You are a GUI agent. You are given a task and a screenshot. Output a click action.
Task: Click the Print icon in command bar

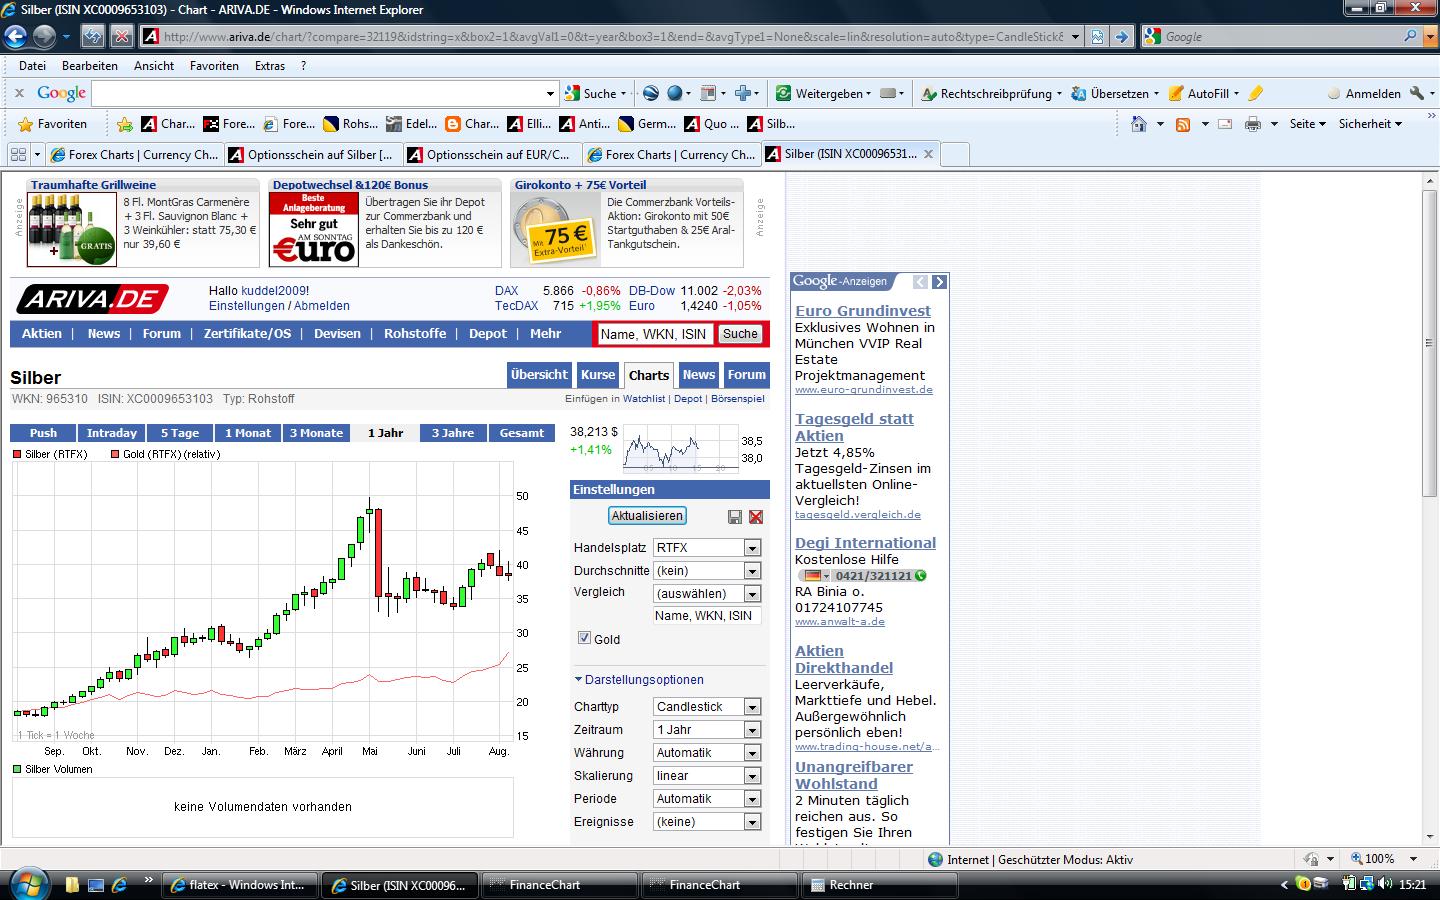tap(1253, 124)
